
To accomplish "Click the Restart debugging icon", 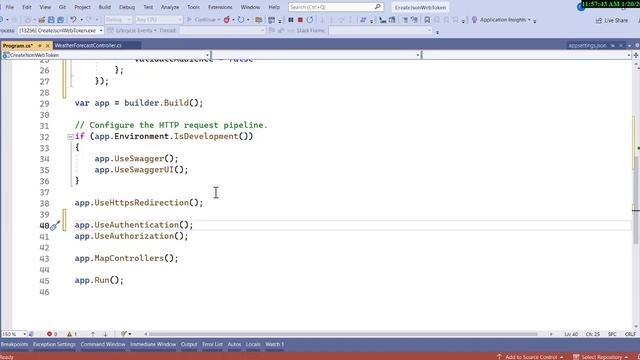I will 310,20.
